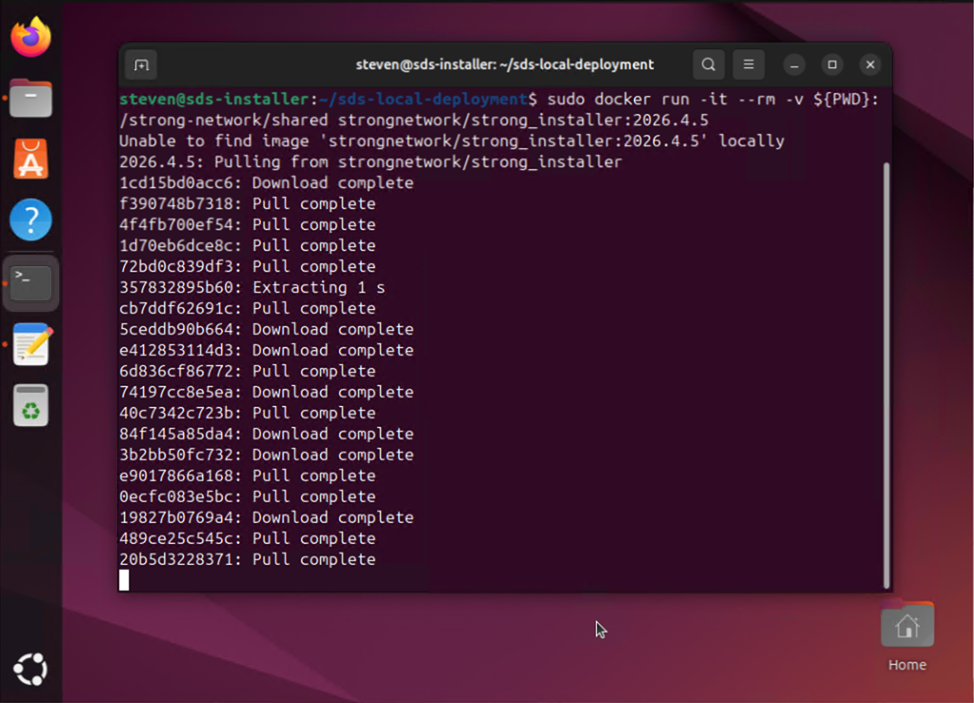Click the terminal cursor block

[x=124, y=580]
